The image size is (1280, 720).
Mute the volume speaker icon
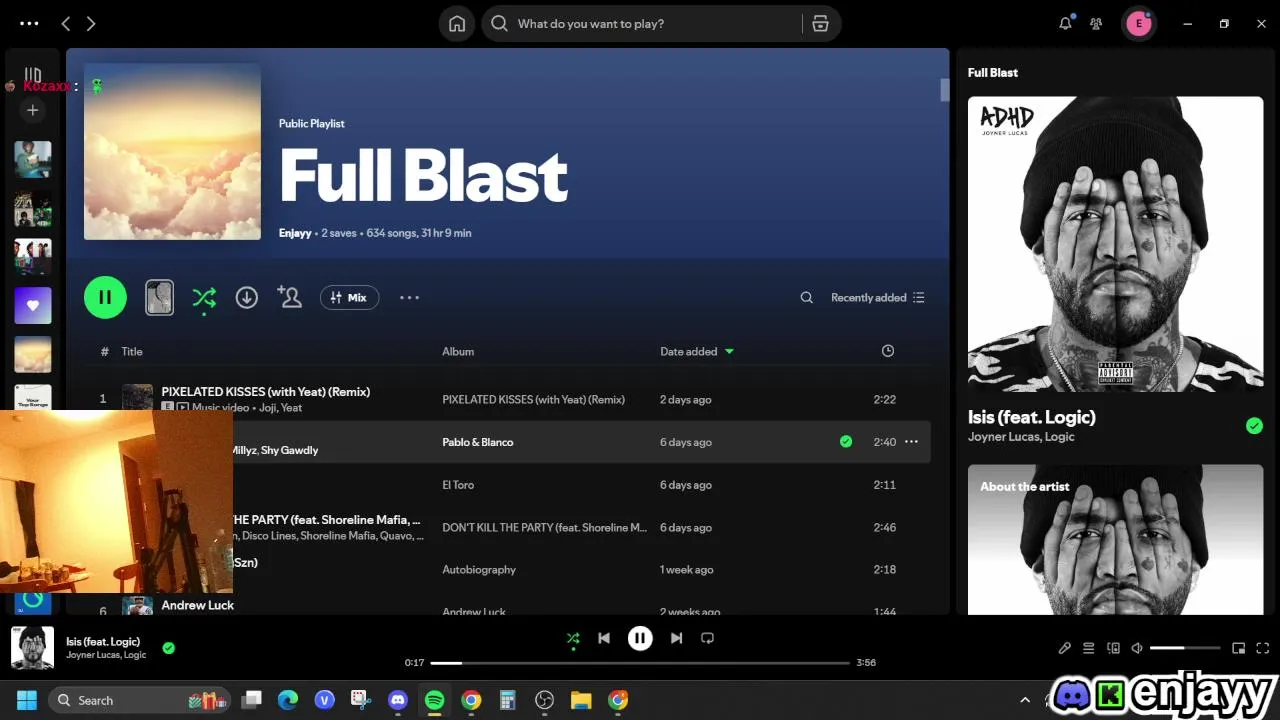(x=1137, y=648)
